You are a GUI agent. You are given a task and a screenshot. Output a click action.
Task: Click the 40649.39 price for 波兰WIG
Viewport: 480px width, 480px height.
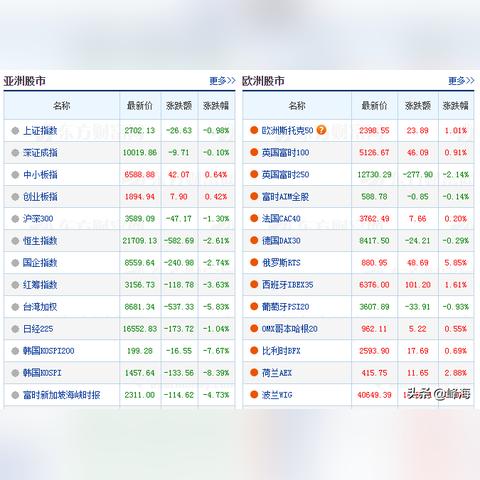click(x=374, y=395)
